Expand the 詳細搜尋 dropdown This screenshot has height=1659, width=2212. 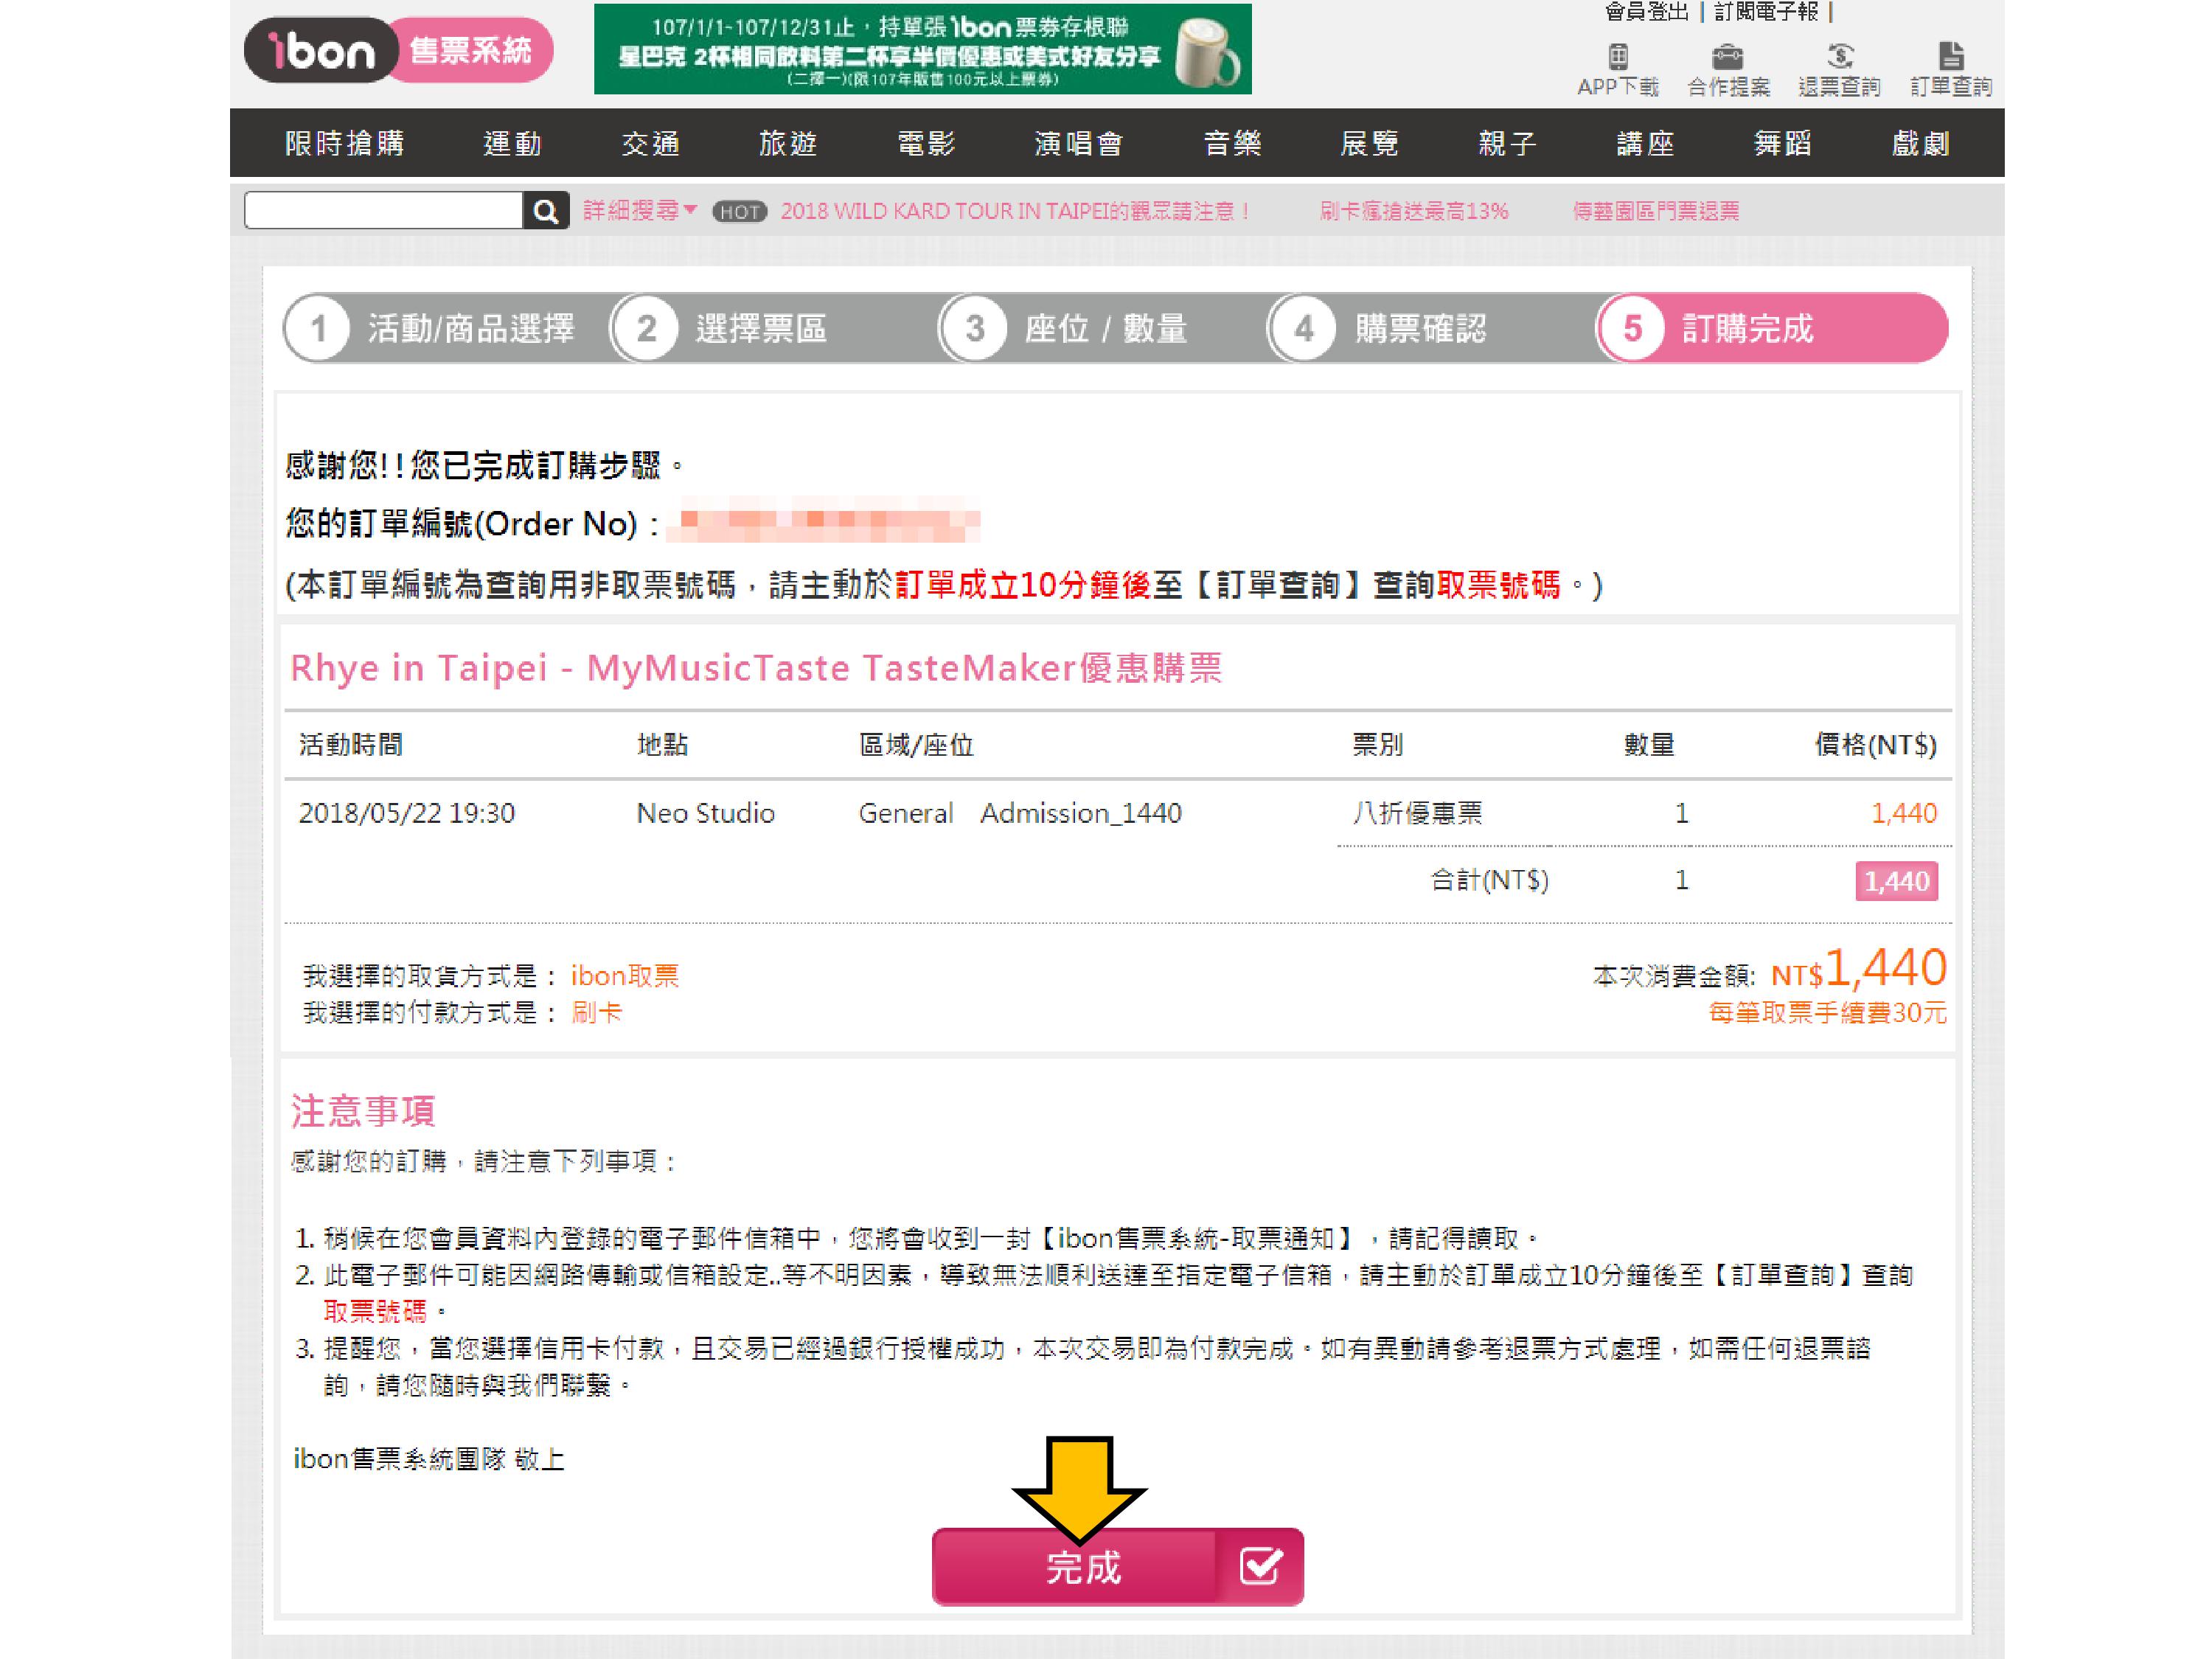point(640,211)
